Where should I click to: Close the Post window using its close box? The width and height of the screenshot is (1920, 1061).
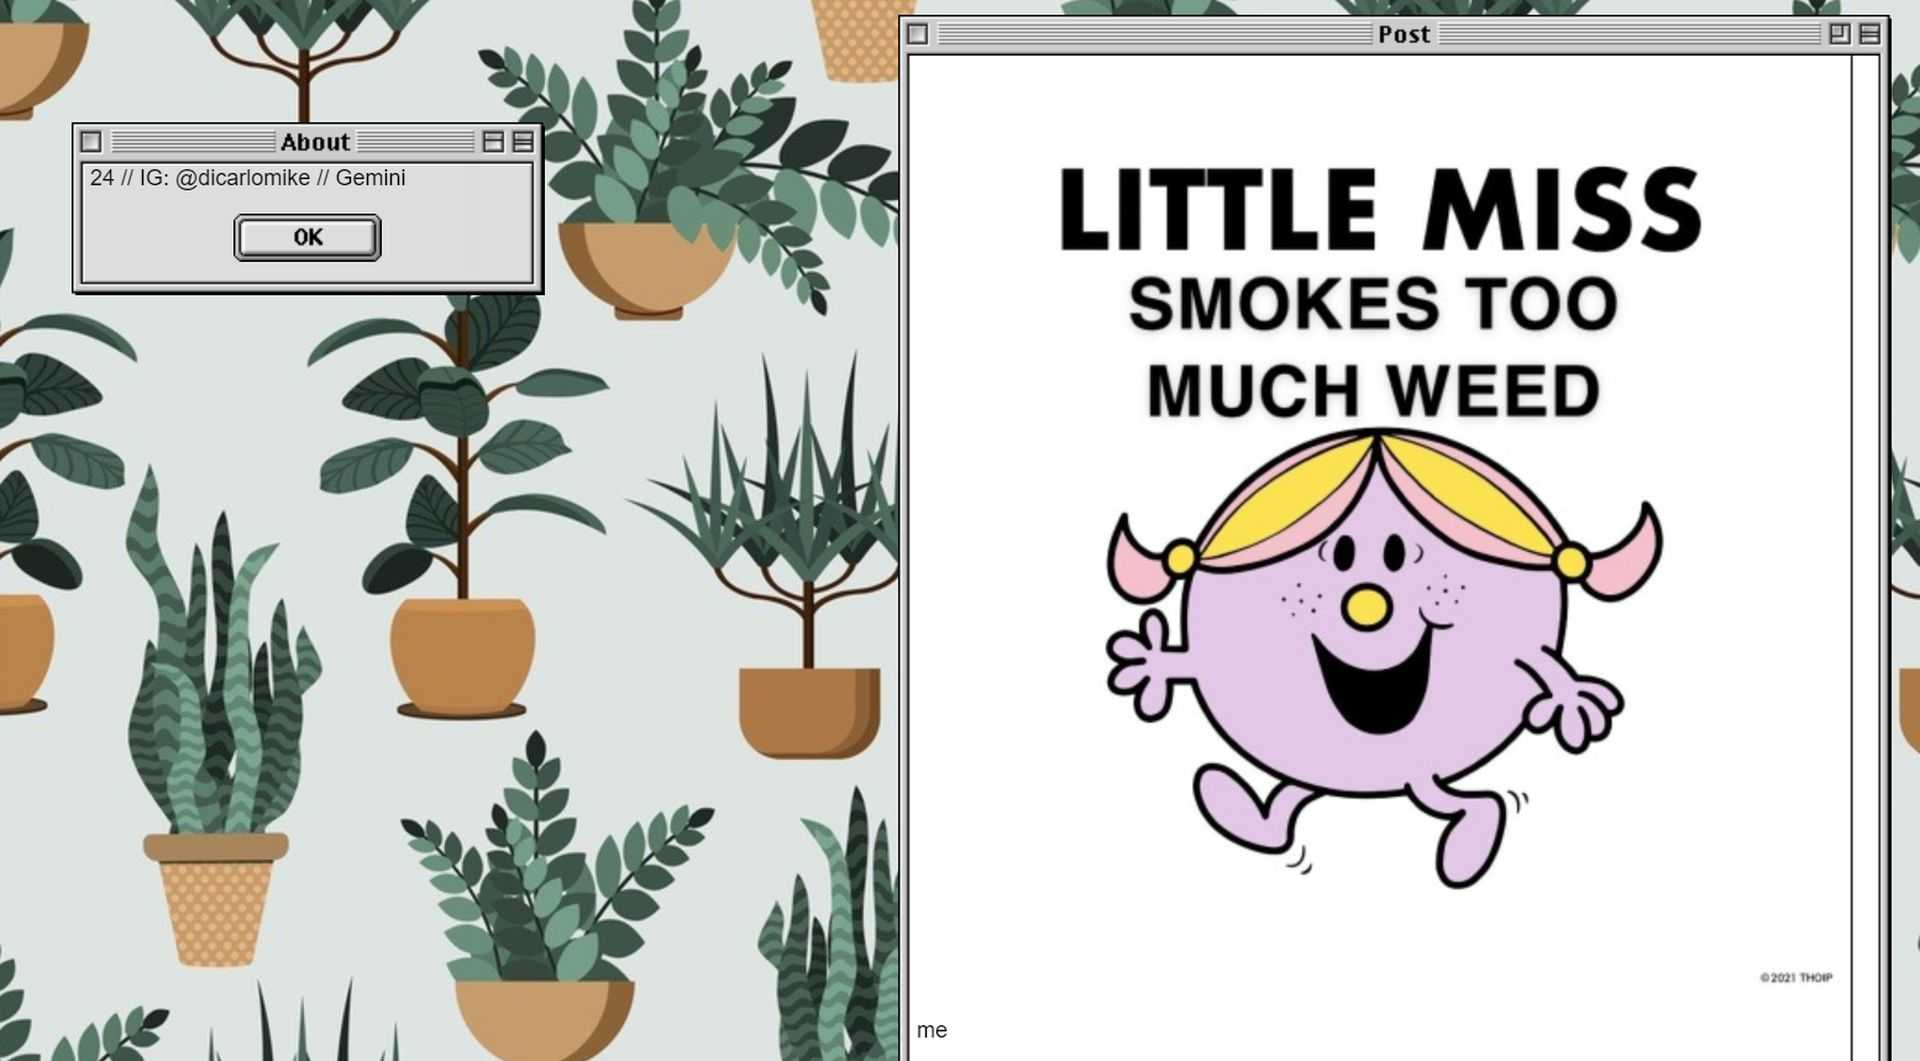(x=917, y=34)
